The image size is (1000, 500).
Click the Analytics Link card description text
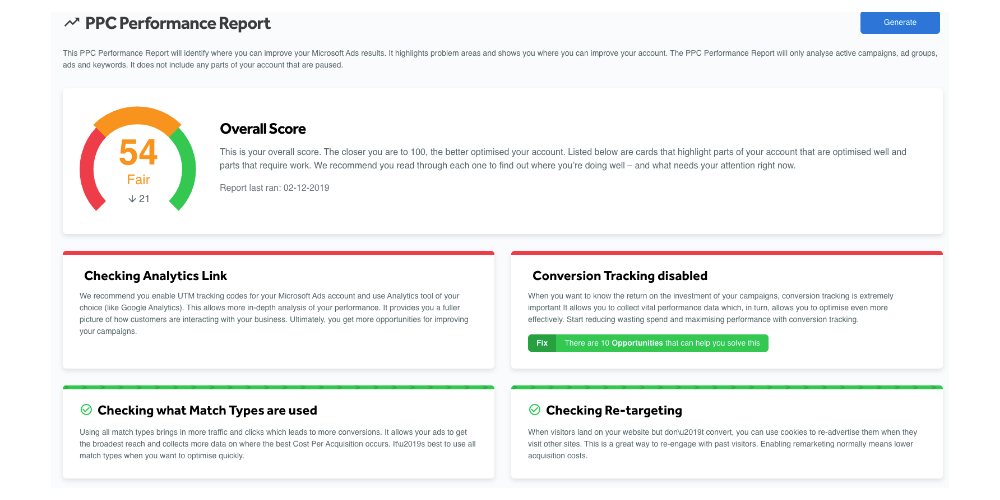pyautogui.click(x=274, y=314)
